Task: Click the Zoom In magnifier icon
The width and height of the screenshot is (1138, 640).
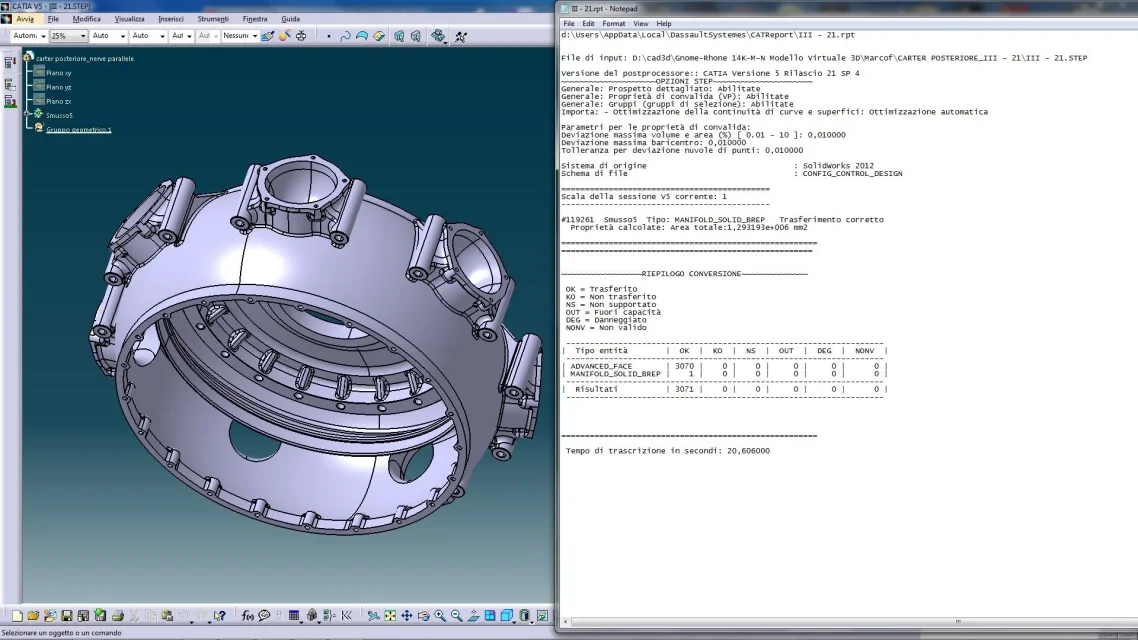Action: coord(441,616)
